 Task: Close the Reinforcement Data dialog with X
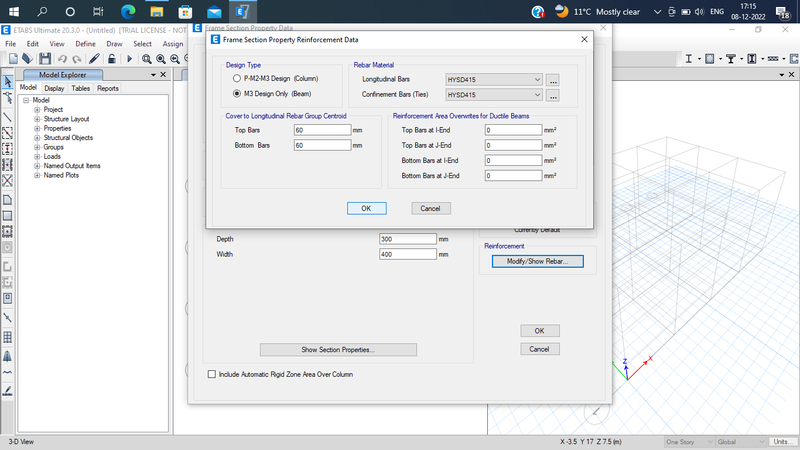(584, 39)
